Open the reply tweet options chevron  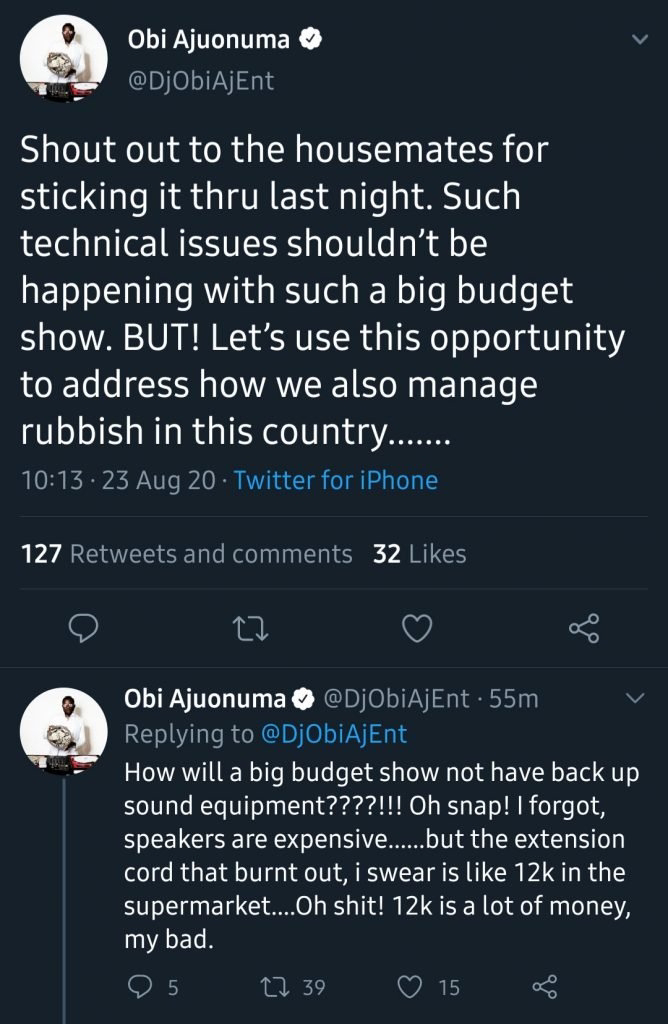(x=634, y=700)
